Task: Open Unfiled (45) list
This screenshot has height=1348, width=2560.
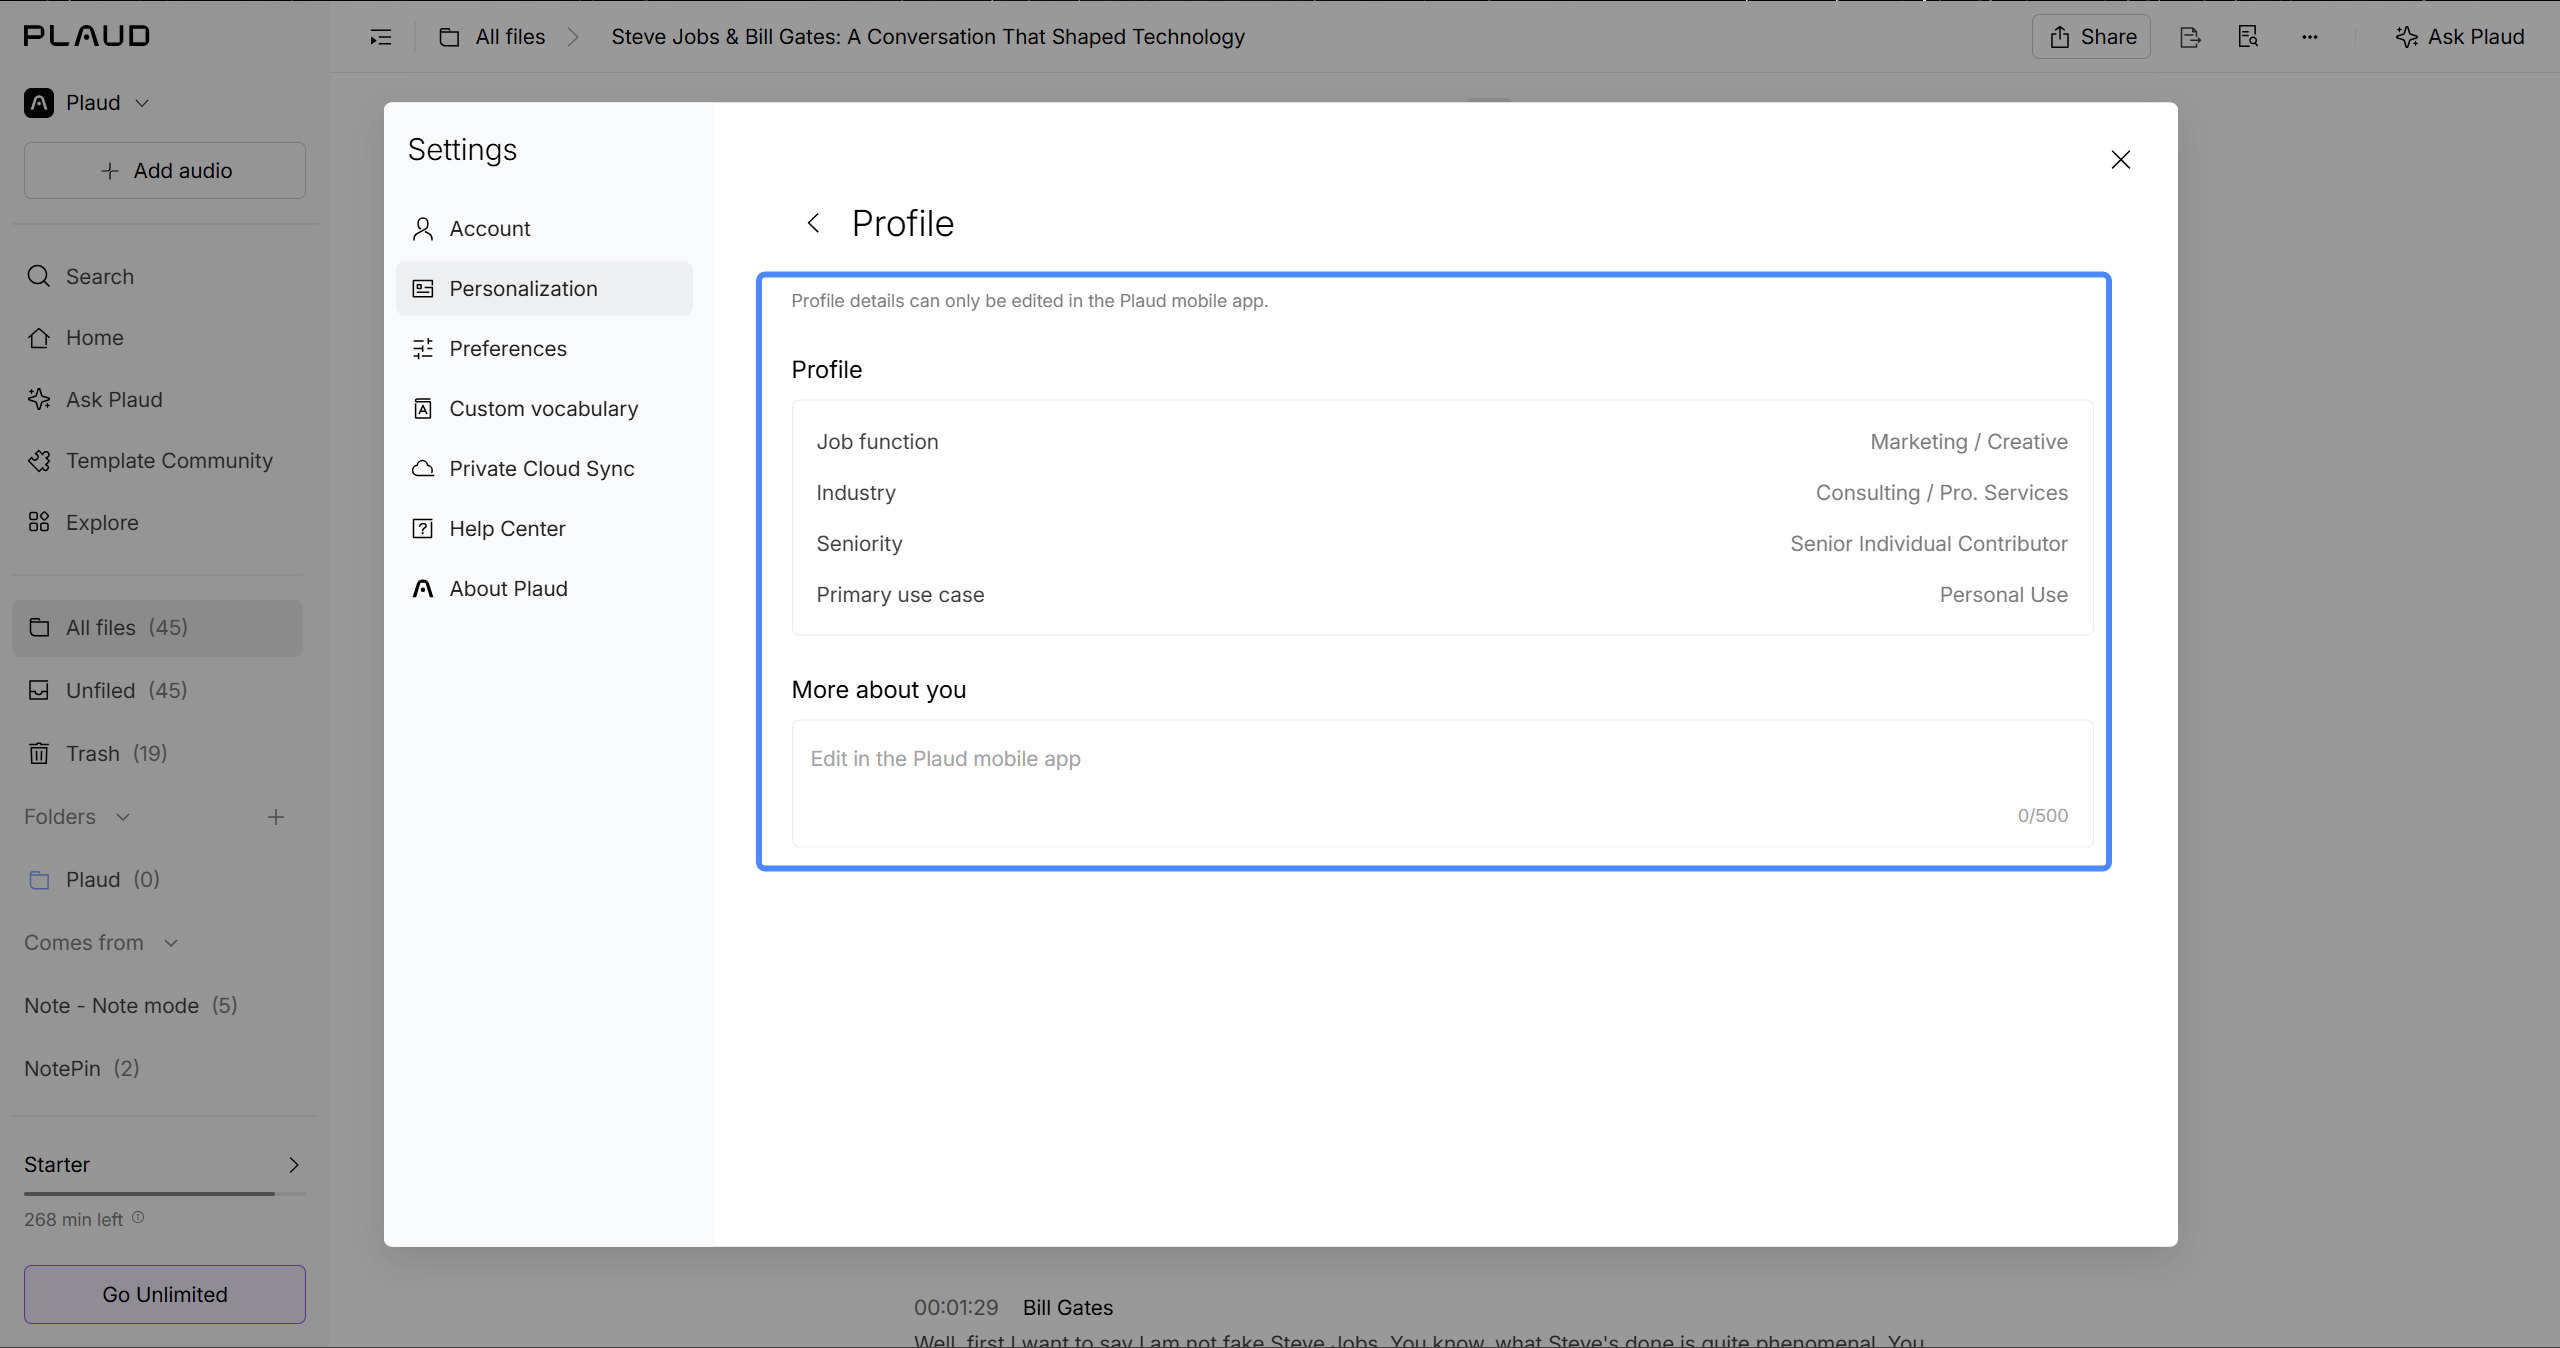Action: [x=157, y=691]
